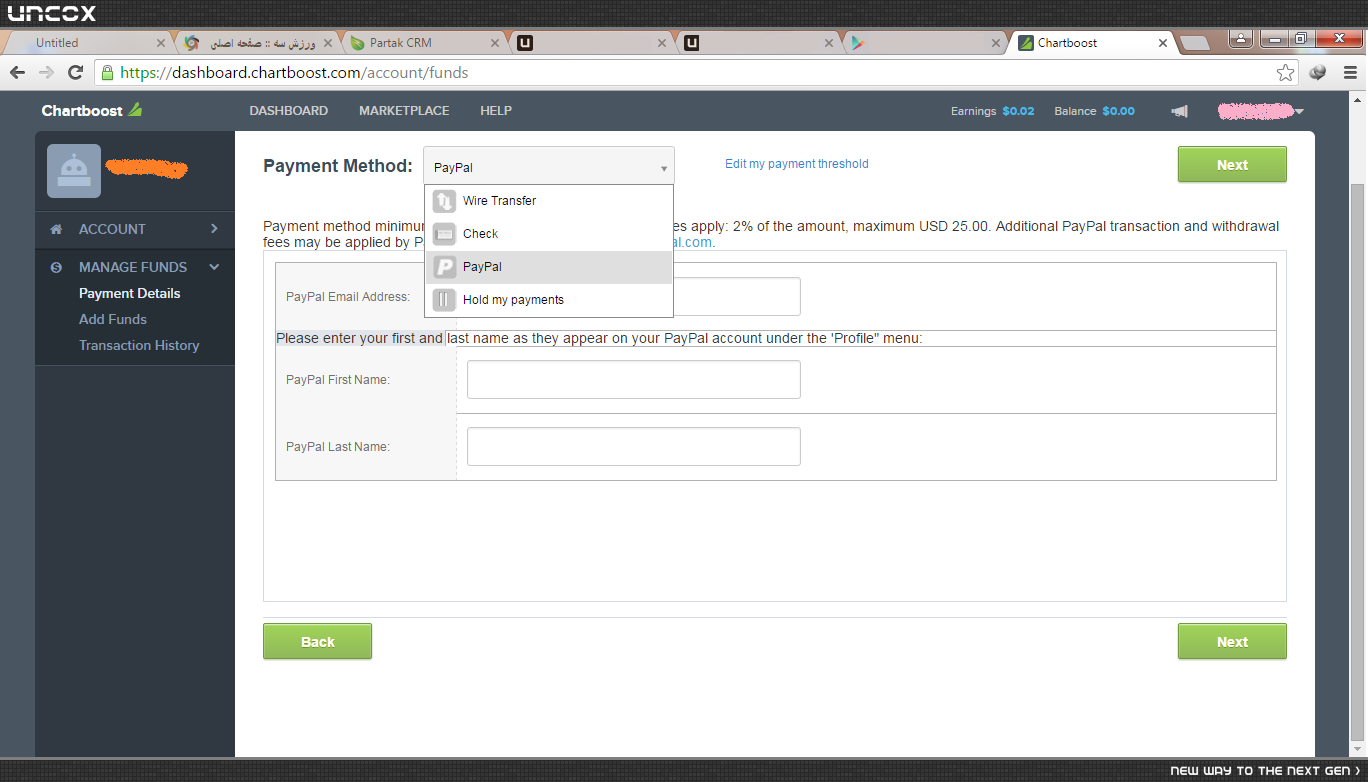Open a new browser tab

coord(1194,43)
